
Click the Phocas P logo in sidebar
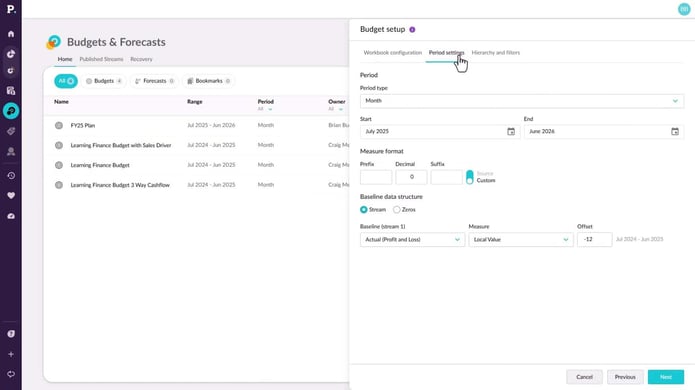[x=11, y=9]
